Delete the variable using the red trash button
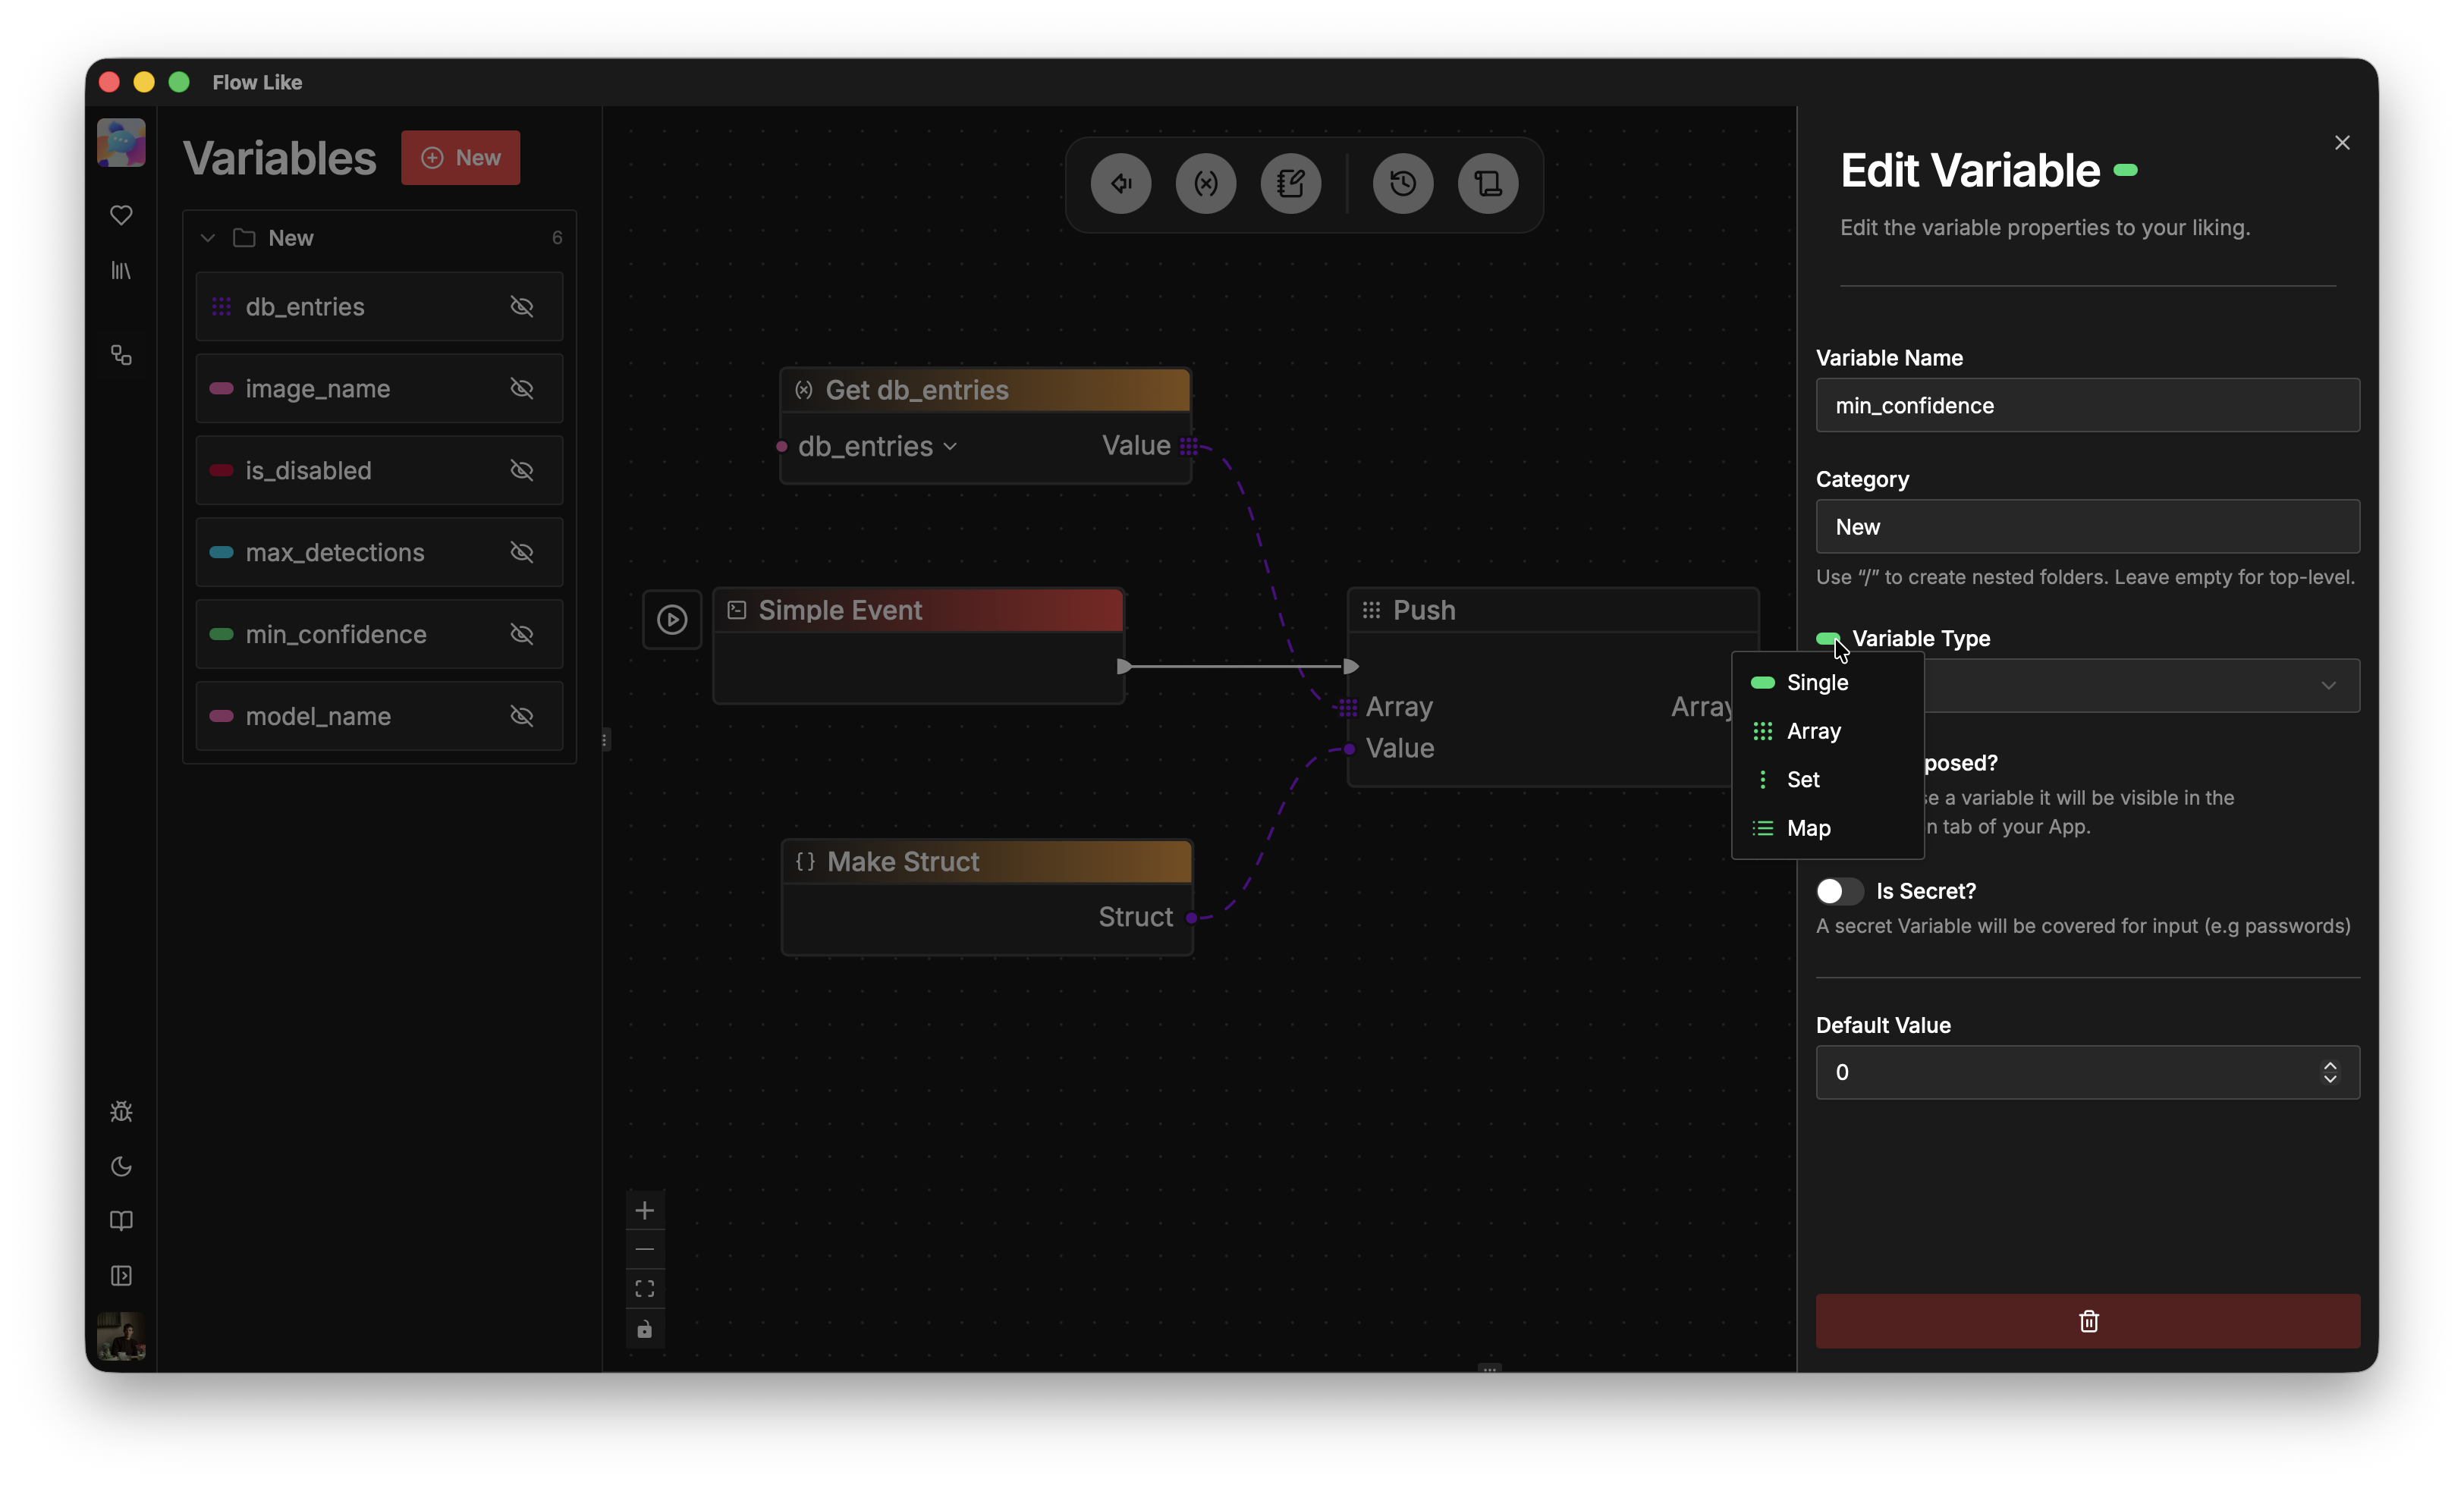This screenshot has width=2464, height=1485. click(x=2087, y=1321)
